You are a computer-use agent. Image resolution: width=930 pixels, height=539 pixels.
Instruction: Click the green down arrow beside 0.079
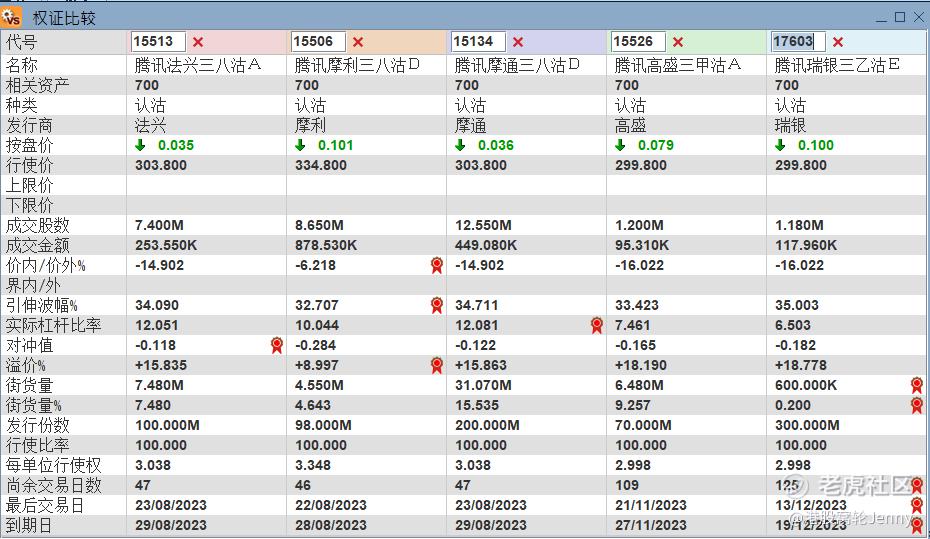coord(620,145)
